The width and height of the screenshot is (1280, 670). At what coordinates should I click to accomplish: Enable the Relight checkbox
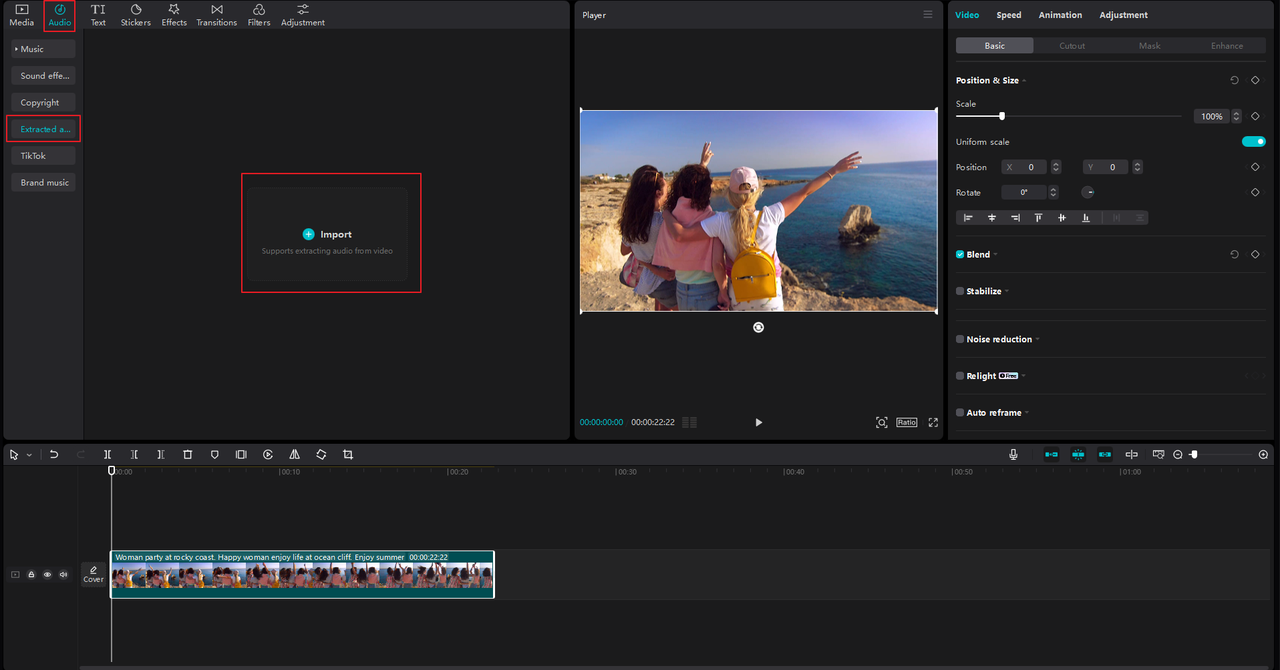960,376
